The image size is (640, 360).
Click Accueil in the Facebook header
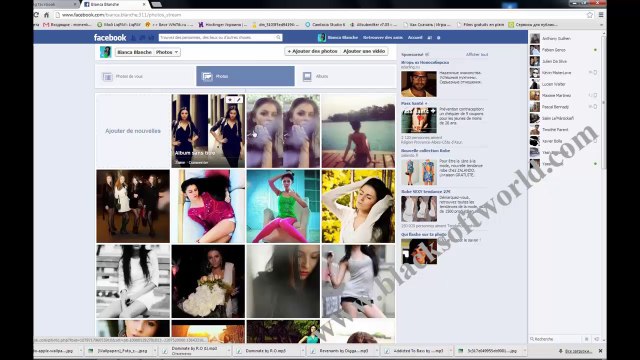pos(415,38)
